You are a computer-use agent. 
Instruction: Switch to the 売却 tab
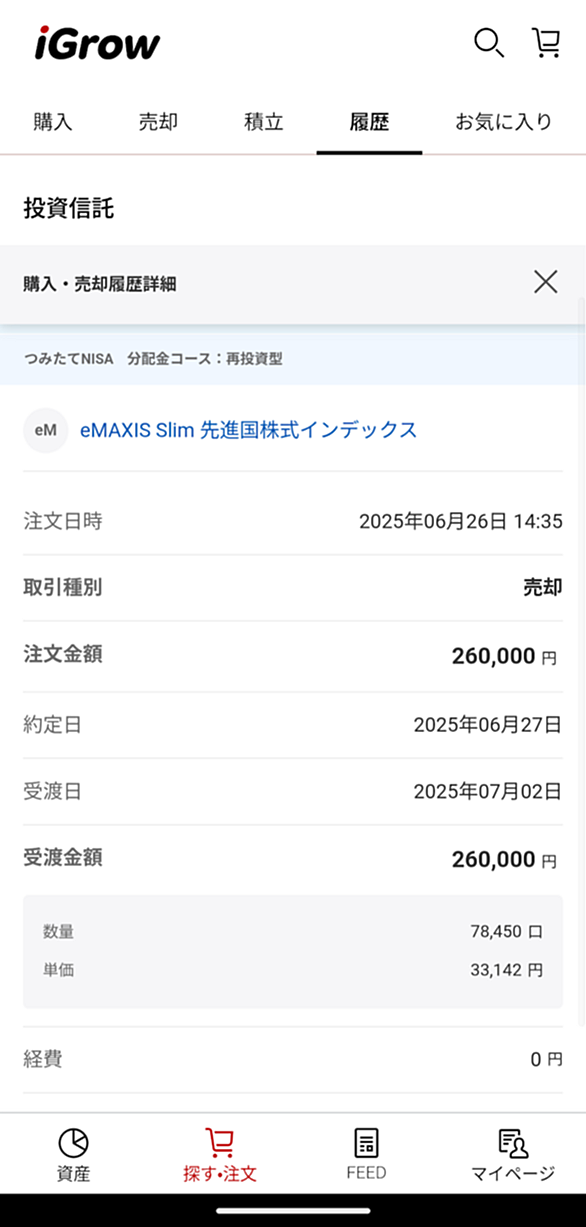pos(158,122)
